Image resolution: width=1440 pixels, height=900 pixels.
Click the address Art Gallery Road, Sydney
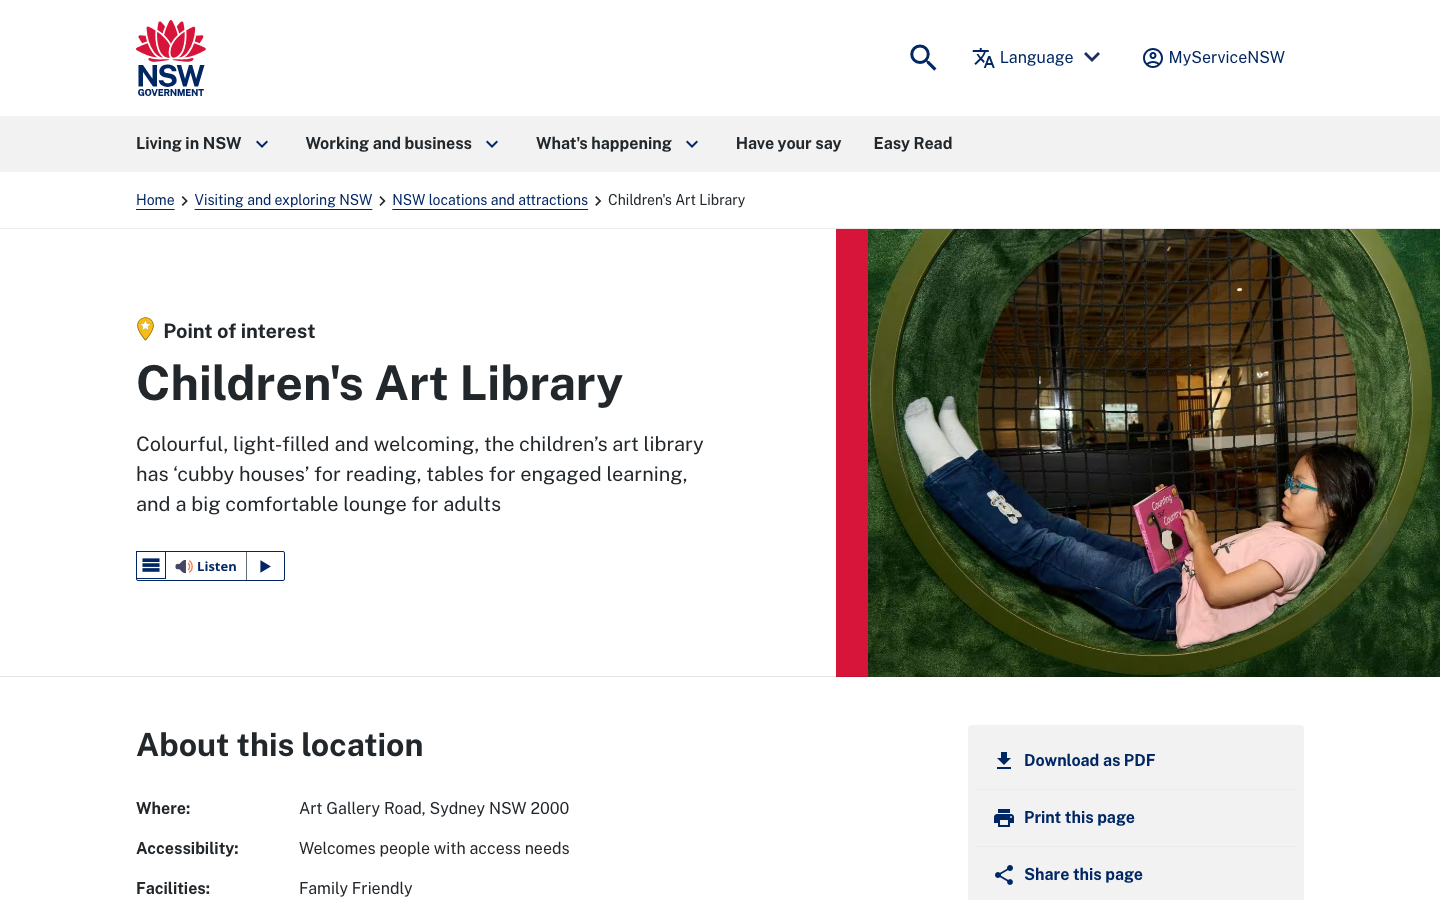(x=434, y=808)
